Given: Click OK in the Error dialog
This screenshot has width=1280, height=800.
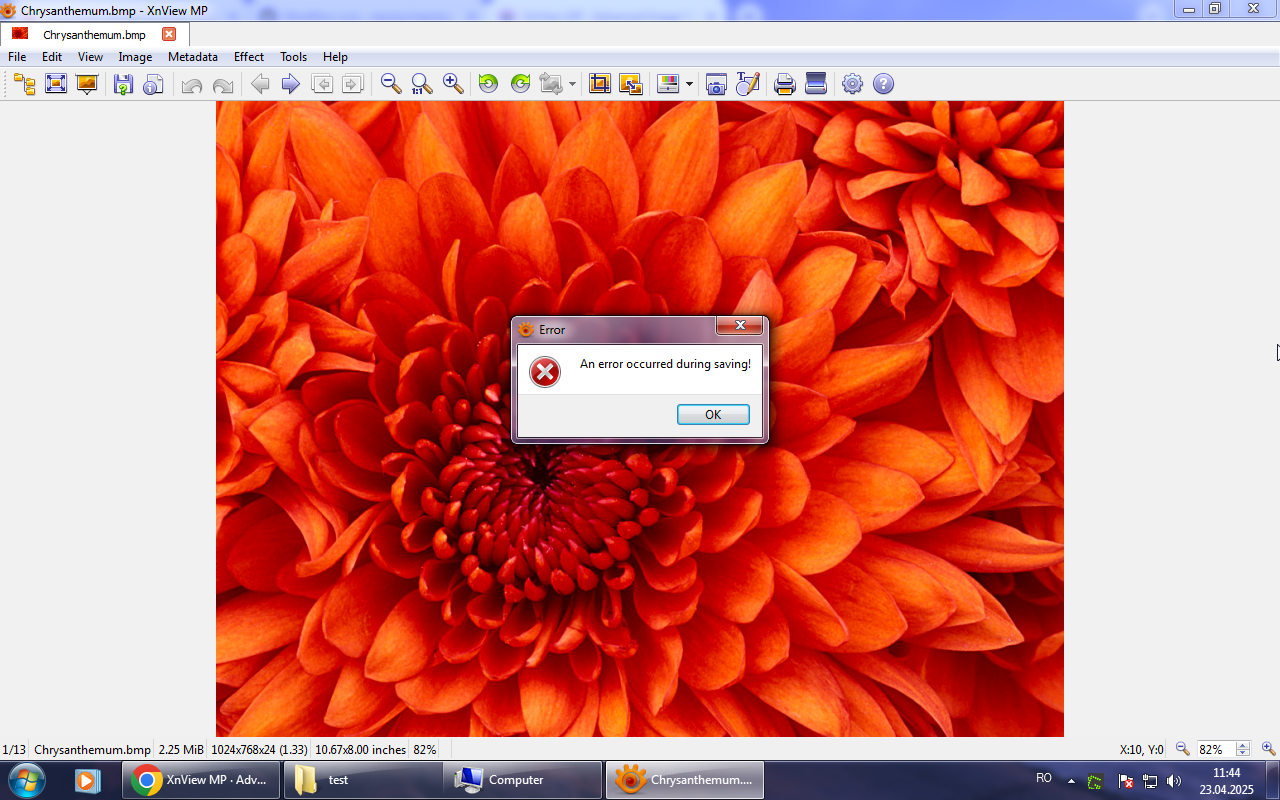Looking at the screenshot, I should (x=713, y=414).
